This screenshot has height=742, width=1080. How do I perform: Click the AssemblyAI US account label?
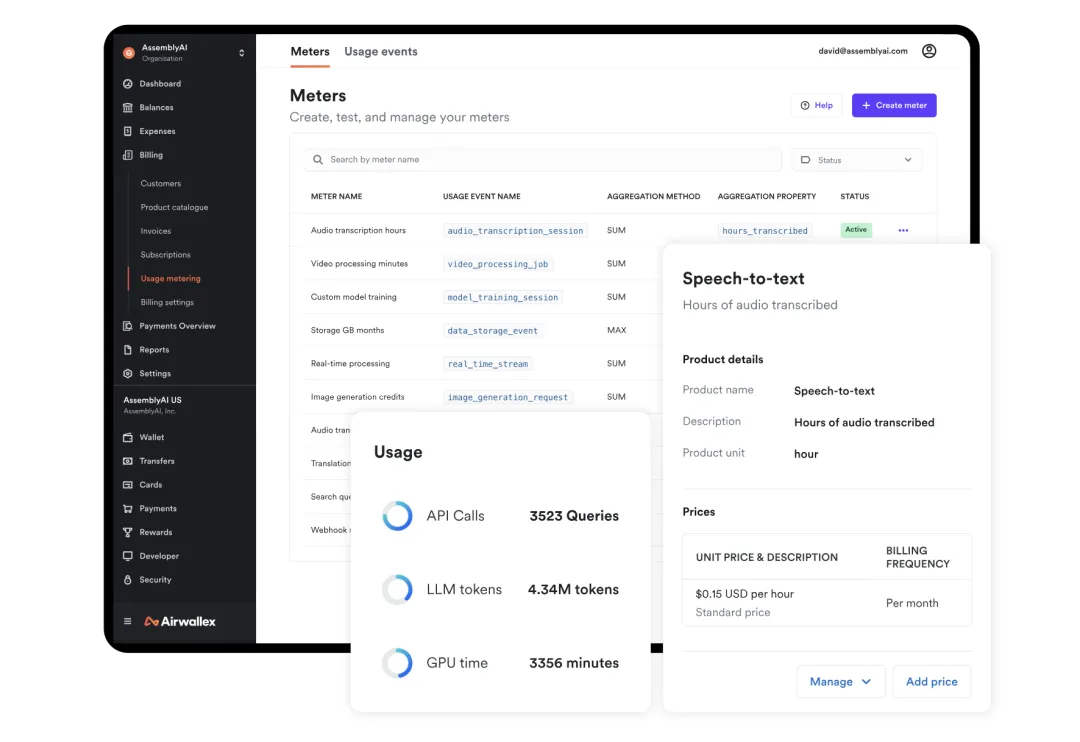[x=152, y=400]
